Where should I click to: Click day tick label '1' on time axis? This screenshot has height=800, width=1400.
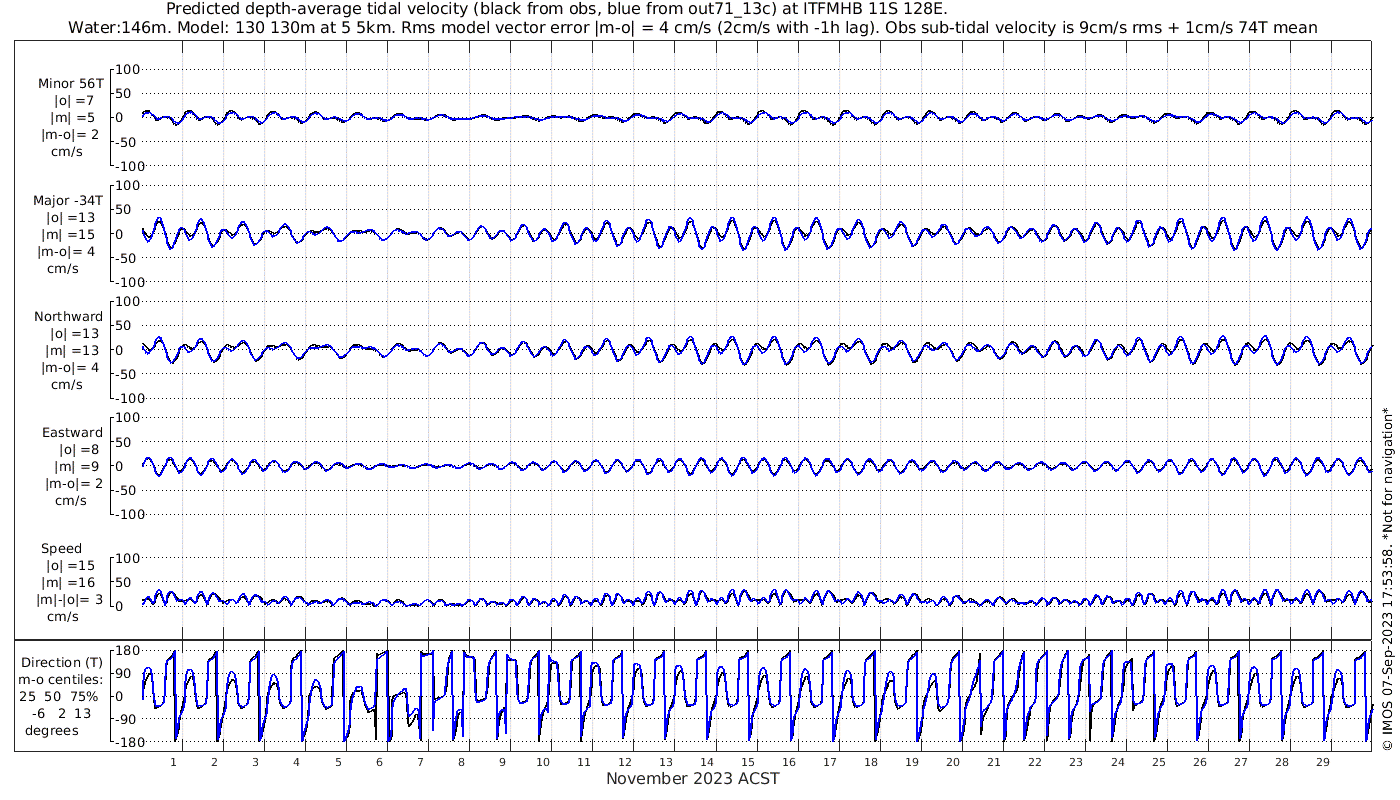pyautogui.click(x=174, y=761)
